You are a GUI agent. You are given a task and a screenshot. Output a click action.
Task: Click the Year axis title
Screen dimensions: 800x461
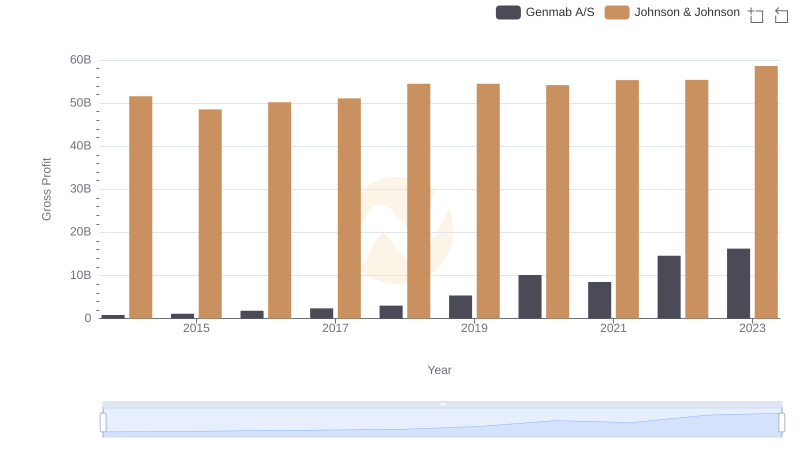tap(439, 370)
